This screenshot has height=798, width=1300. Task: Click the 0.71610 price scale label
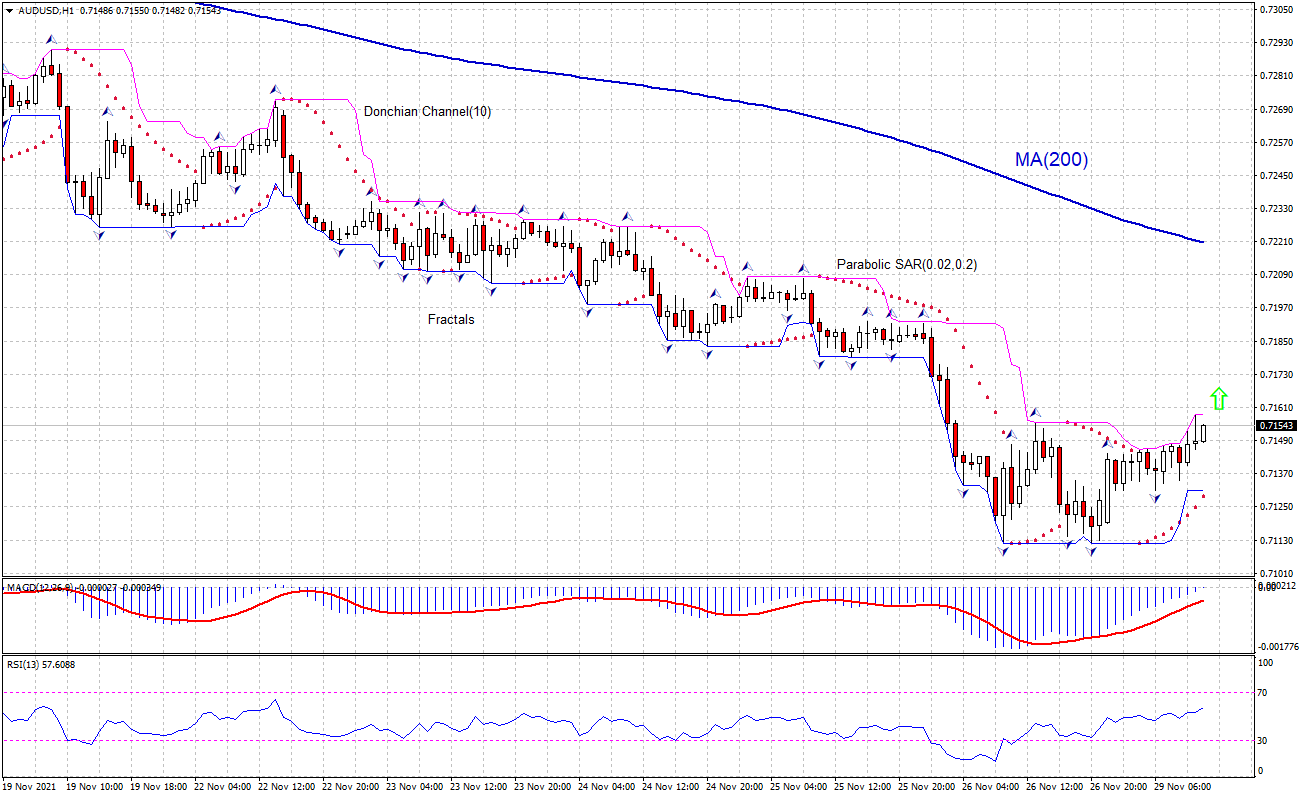[1276, 408]
